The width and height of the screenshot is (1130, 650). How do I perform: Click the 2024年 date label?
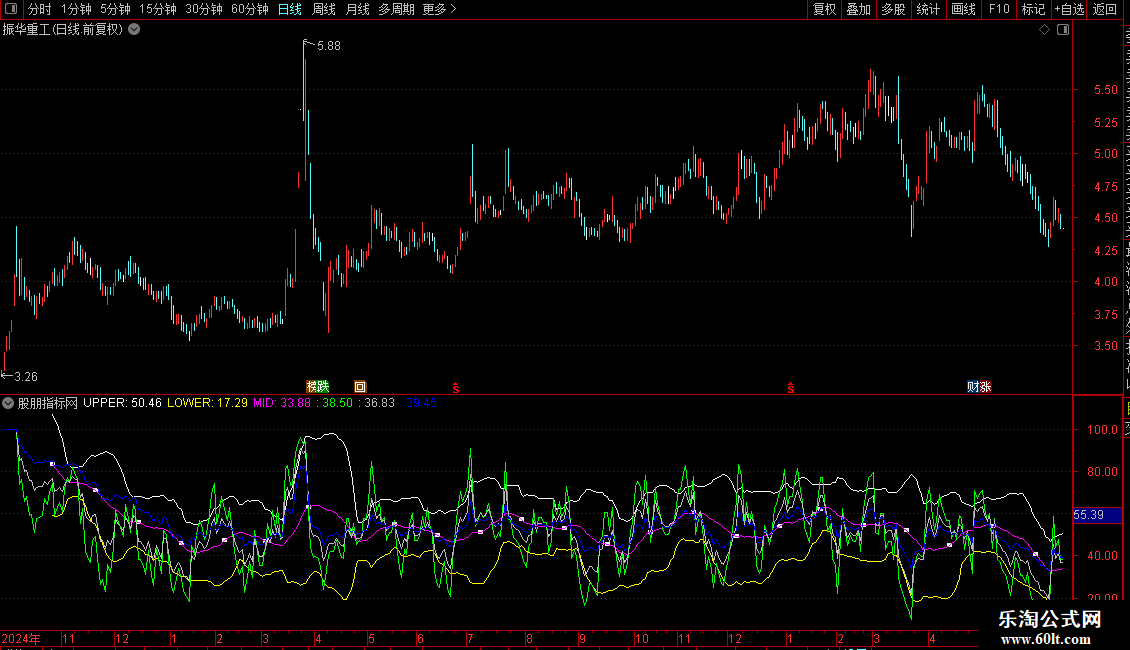pos(21,638)
